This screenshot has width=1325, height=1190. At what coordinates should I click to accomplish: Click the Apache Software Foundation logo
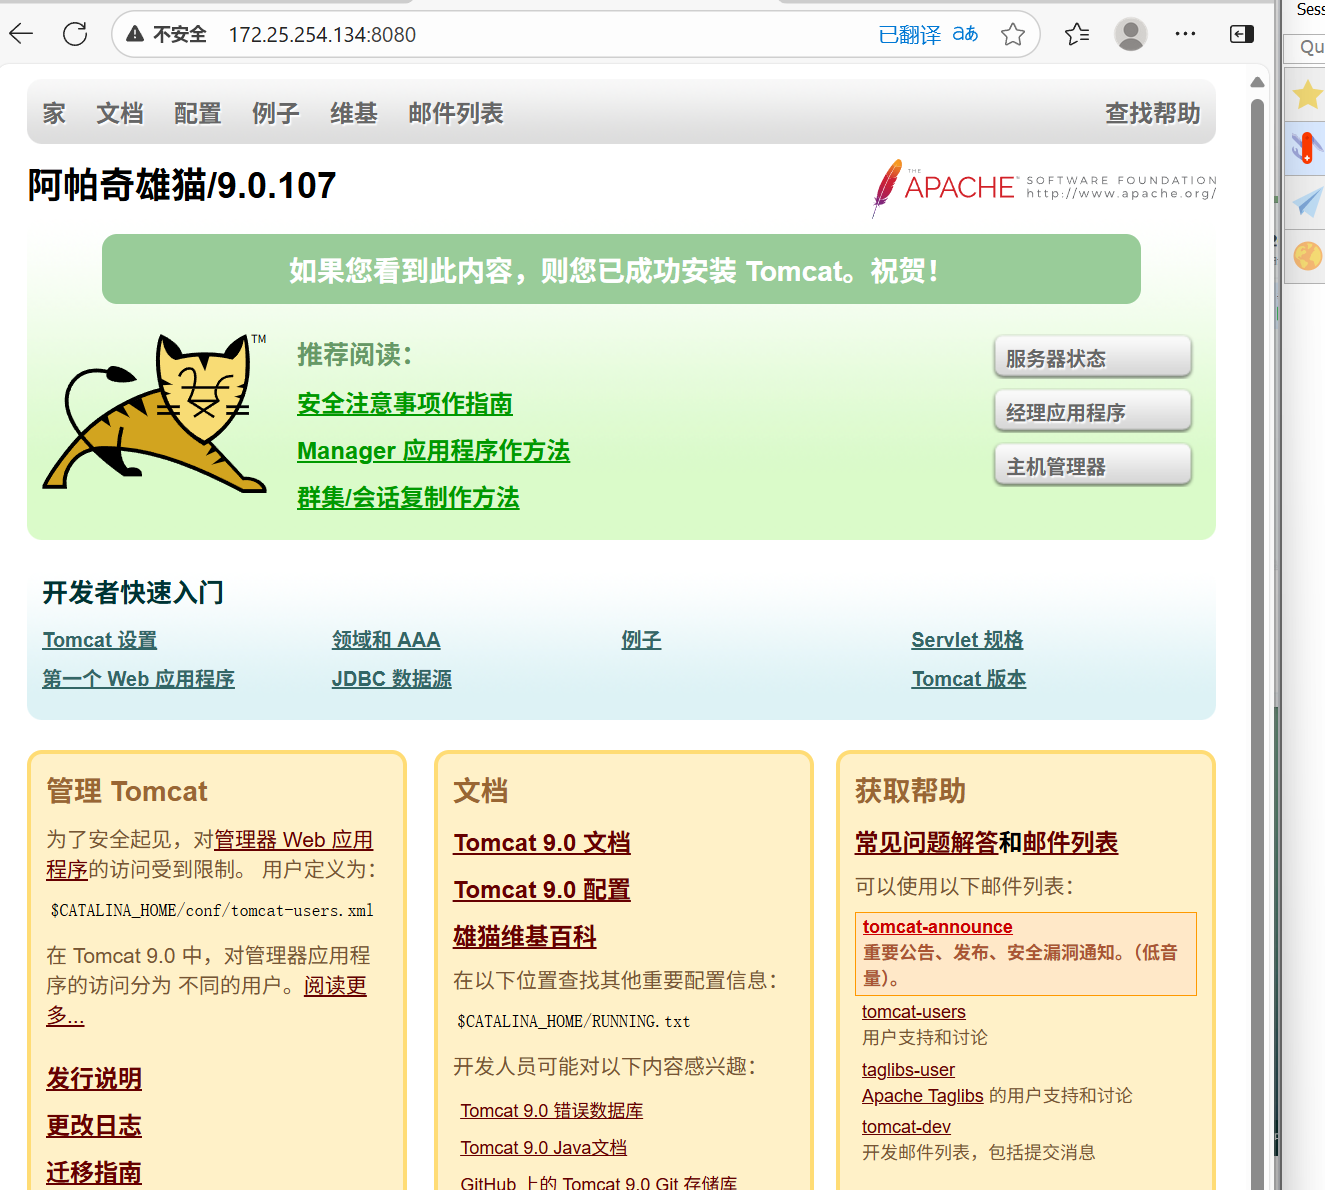[1043, 187]
